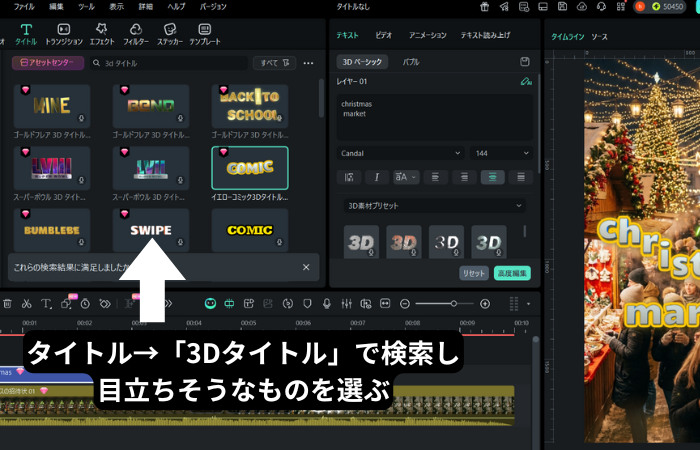Screen dimensions: 700x450
Task: Open the Candal font dropdown
Action: (x=400, y=153)
